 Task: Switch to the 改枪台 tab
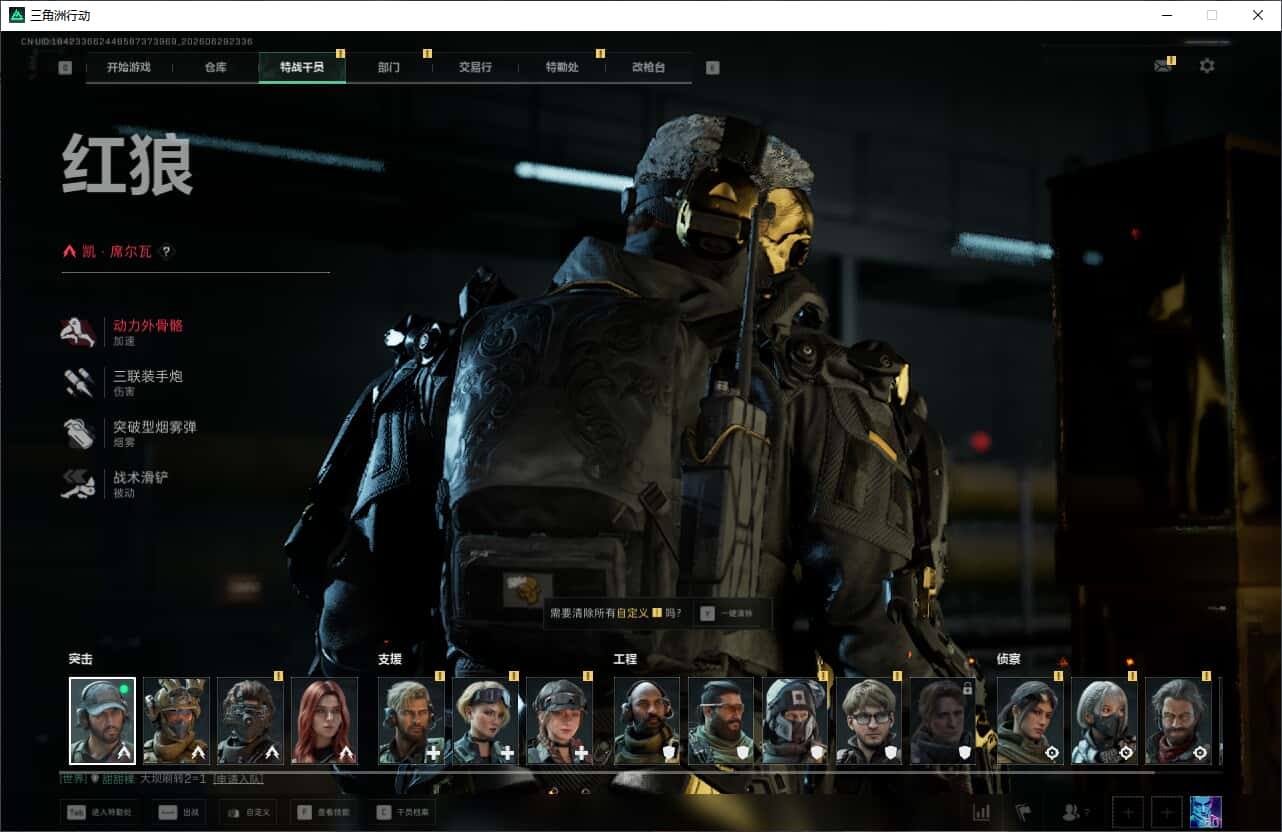(648, 68)
